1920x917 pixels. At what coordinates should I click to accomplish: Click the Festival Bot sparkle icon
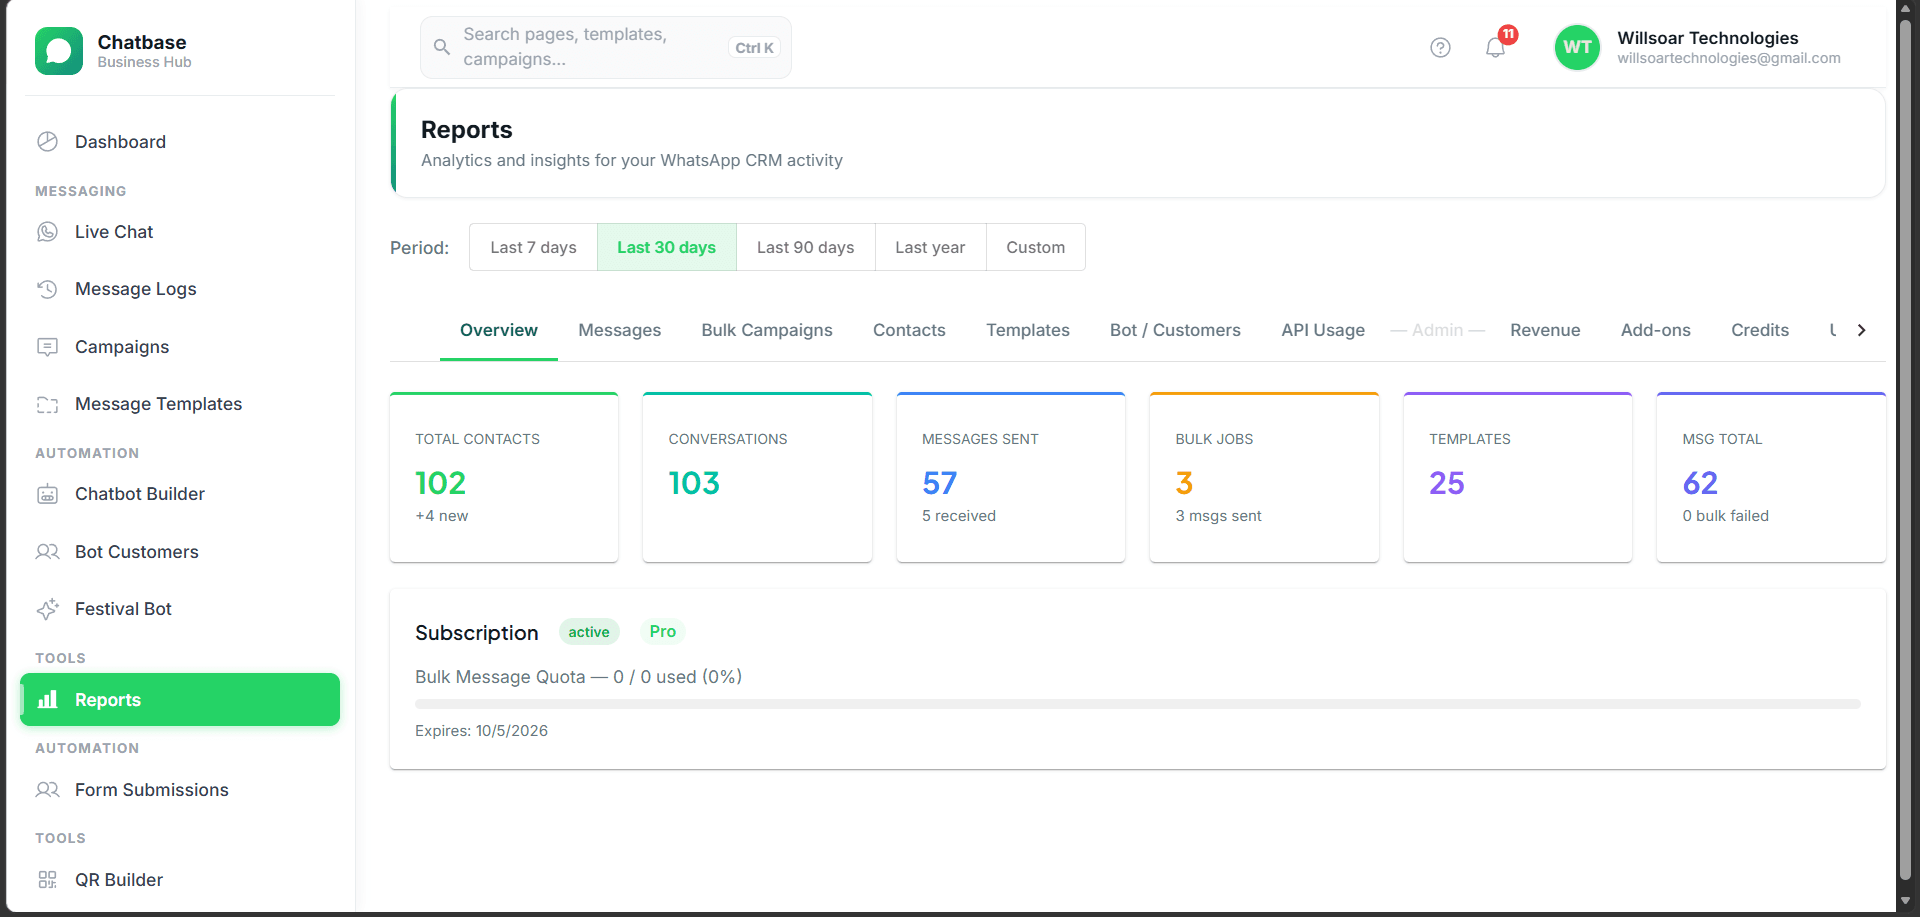click(x=47, y=609)
